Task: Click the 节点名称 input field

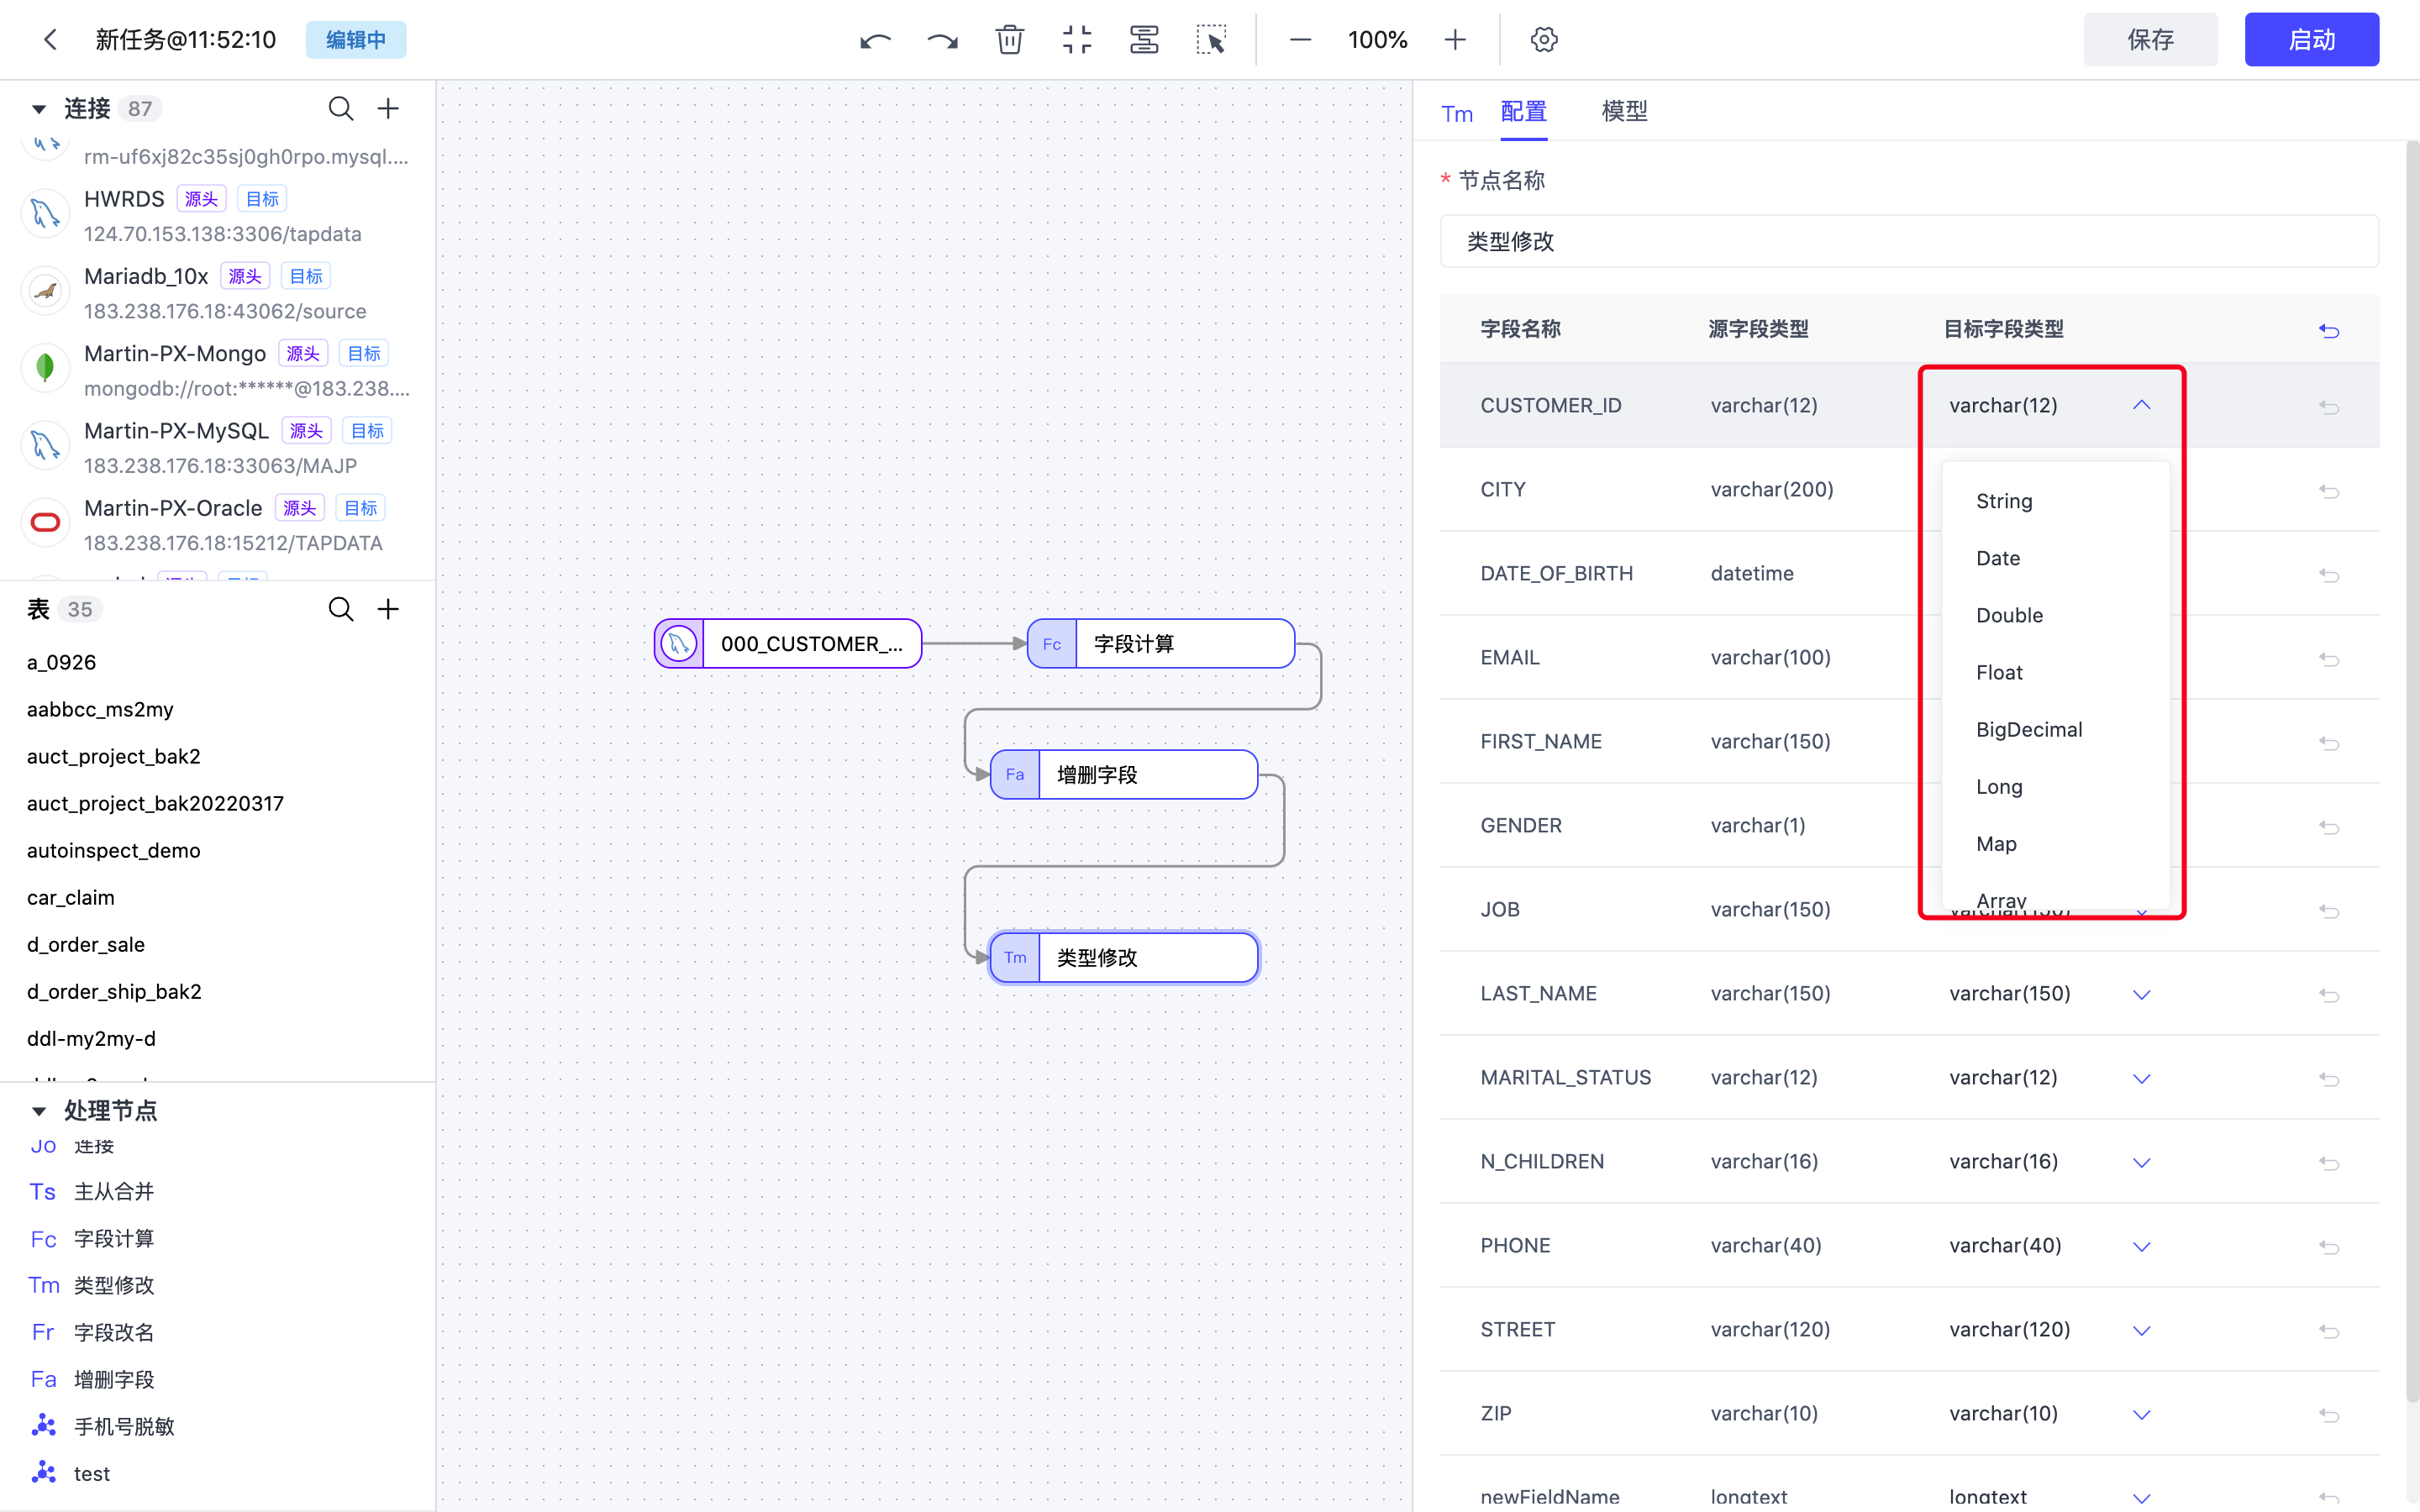Action: point(1908,241)
